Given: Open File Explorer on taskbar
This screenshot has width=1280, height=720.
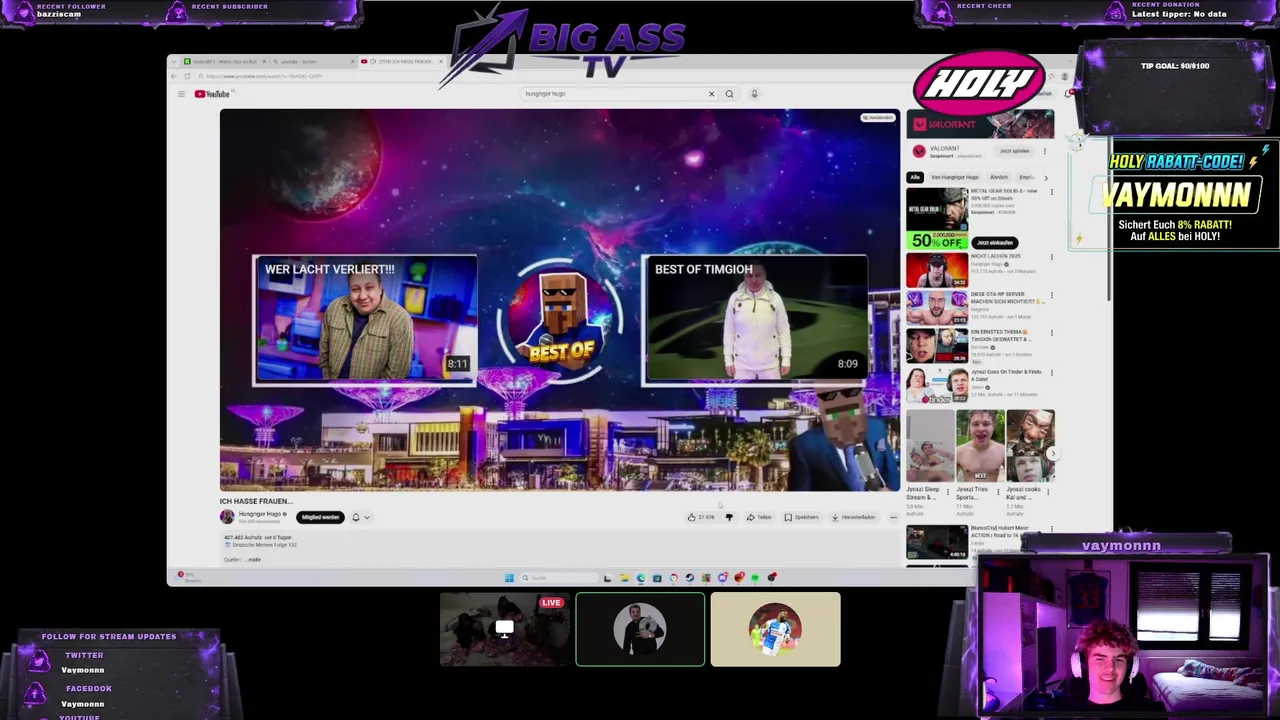Looking at the screenshot, I should [x=624, y=578].
